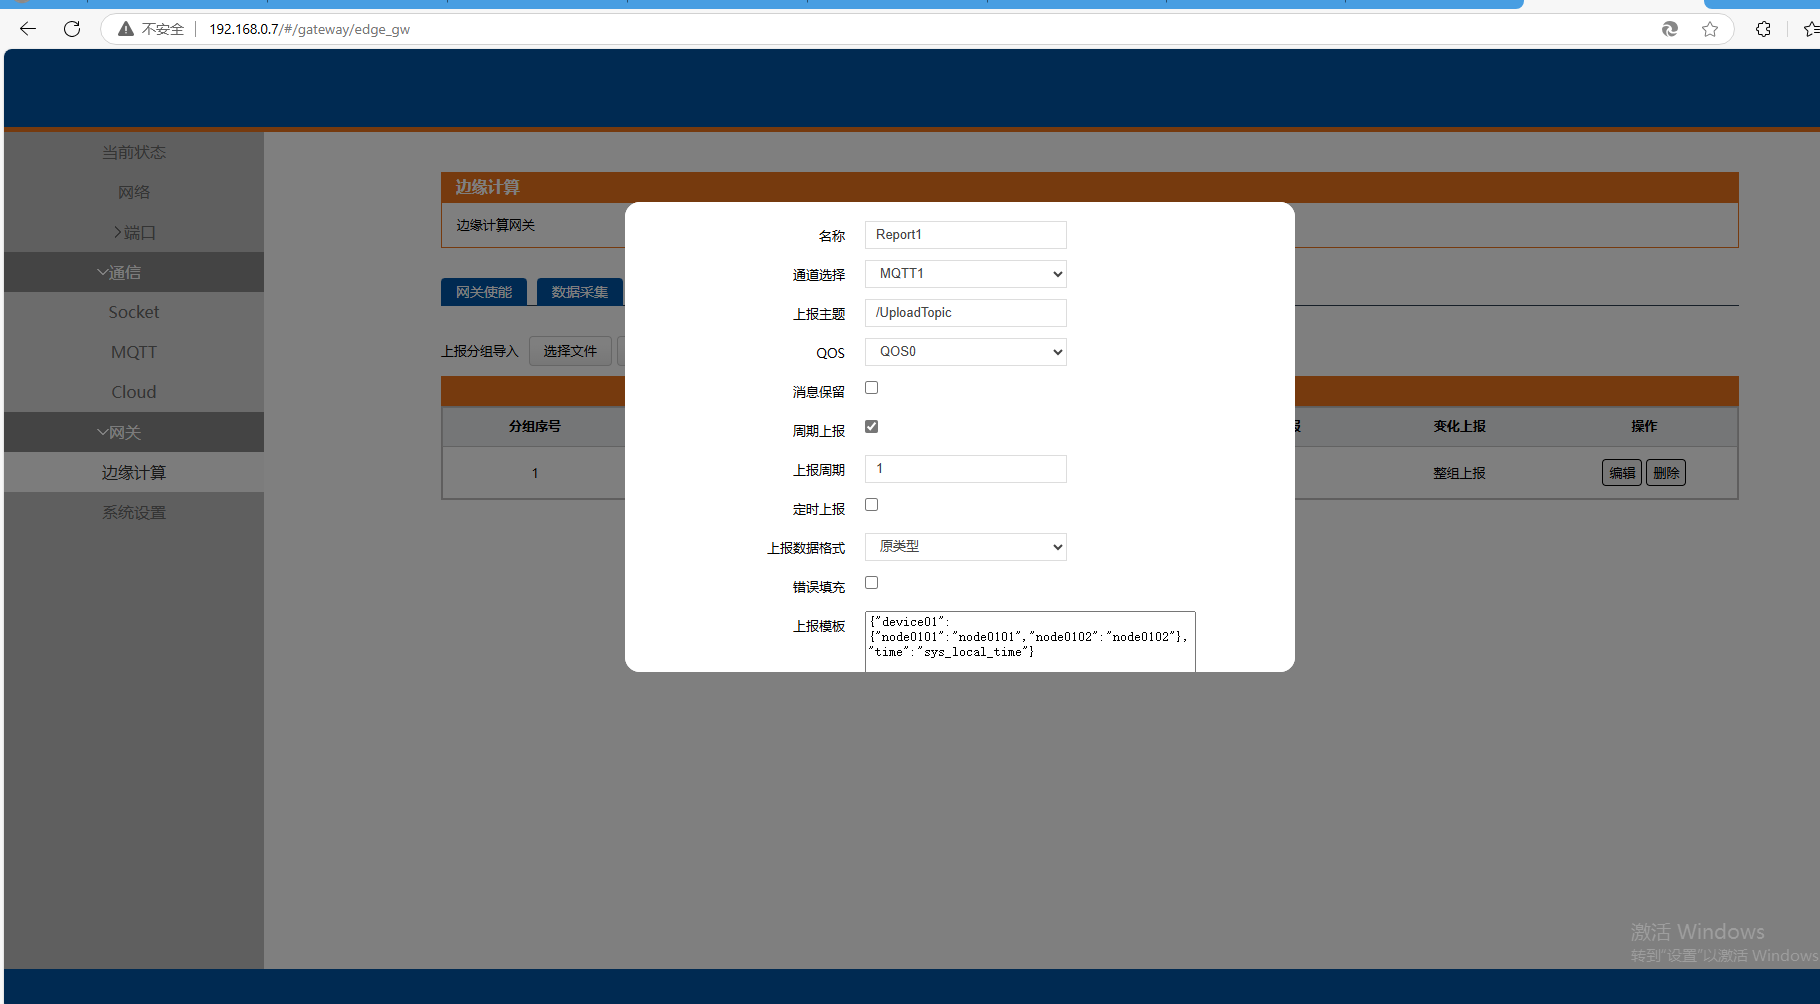The width and height of the screenshot is (1820, 1004).
Task: Collapse the 通信 sidebar section
Action: pos(134,272)
